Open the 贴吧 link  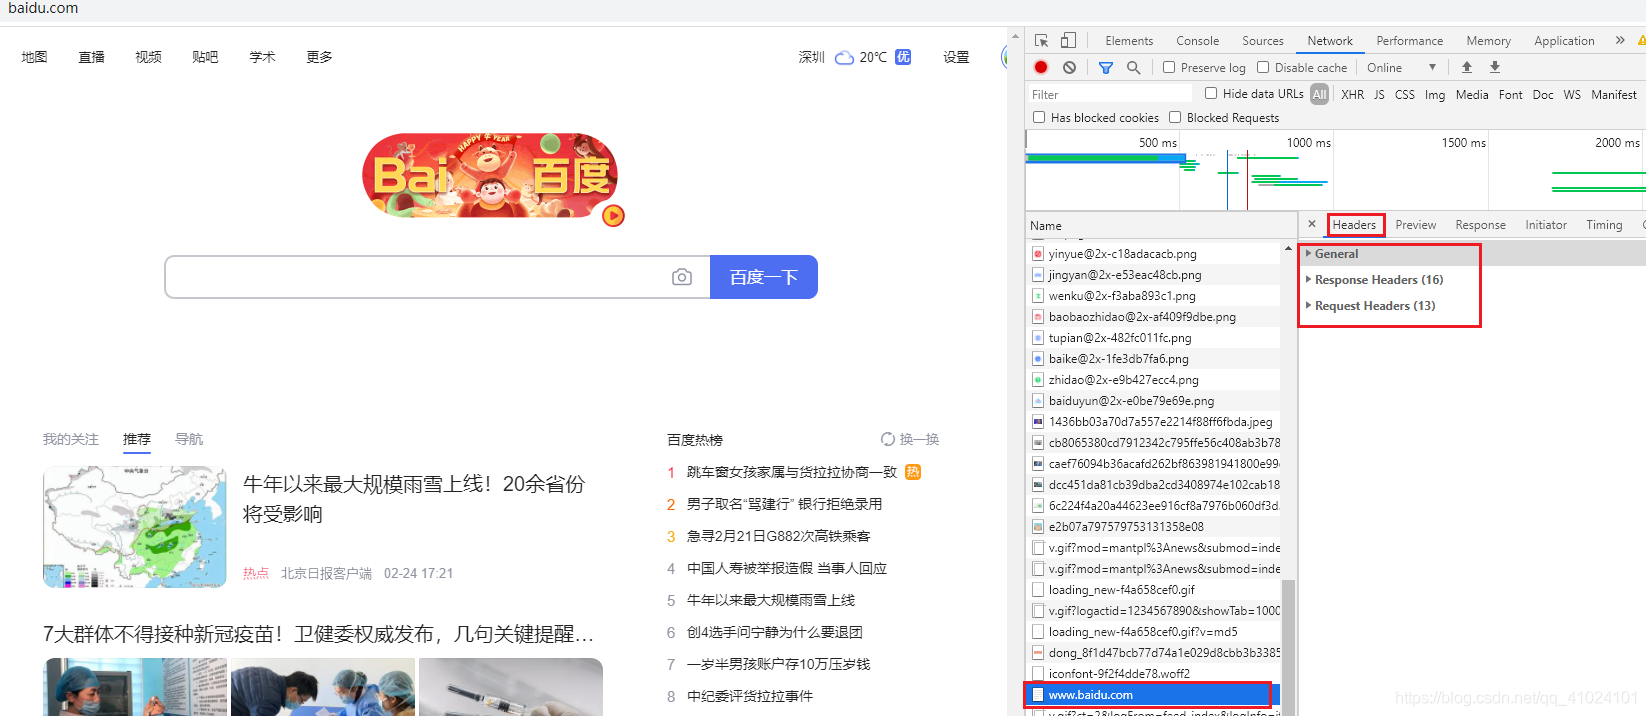coord(205,57)
